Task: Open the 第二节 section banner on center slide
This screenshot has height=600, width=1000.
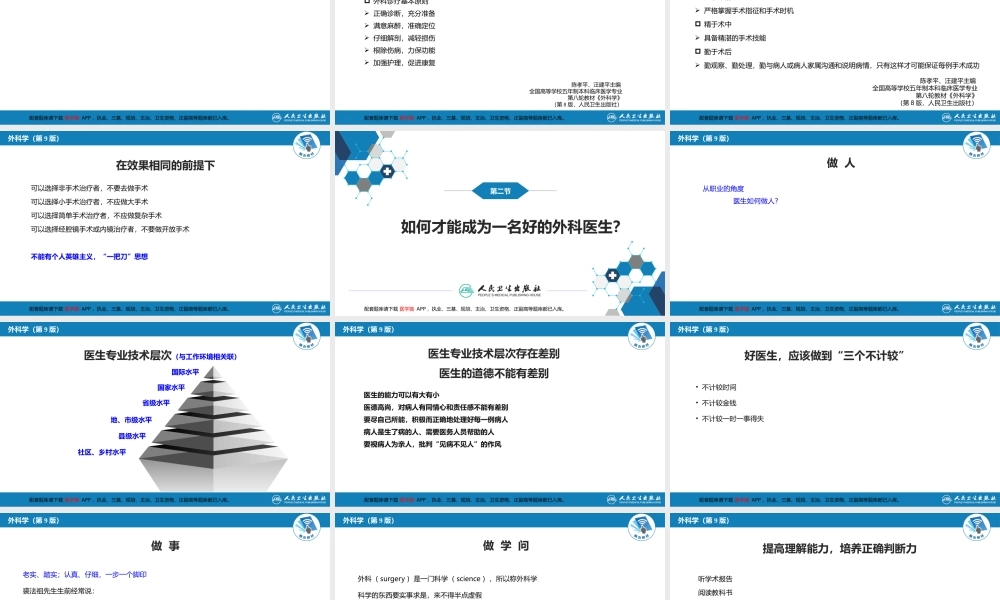Action: point(500,190)
